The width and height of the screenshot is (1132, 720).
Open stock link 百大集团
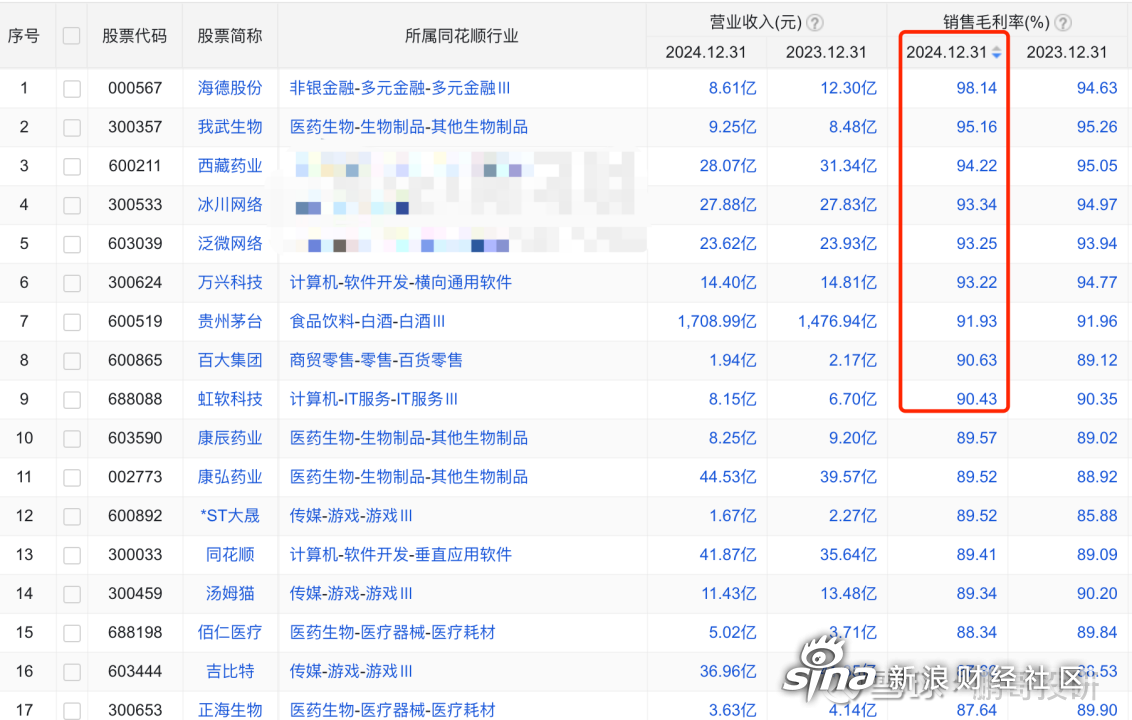[x=230, y=360]
